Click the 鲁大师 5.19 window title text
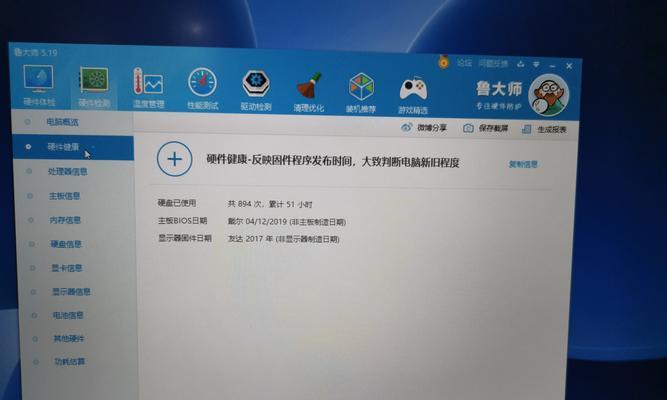Image resolution: width=667 pixels, height=400 pixels. click(x=36, y=52)
